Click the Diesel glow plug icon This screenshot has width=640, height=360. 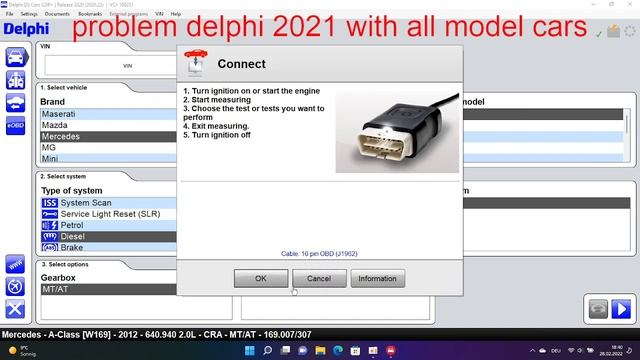click(50, 236)
